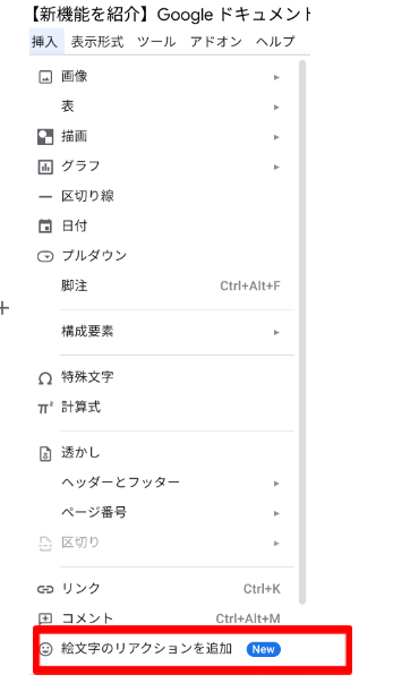Screen dimensions: 393x683
Task: Expand ヘッダーとフッター submenu arrow
Action: coord(276,484)
